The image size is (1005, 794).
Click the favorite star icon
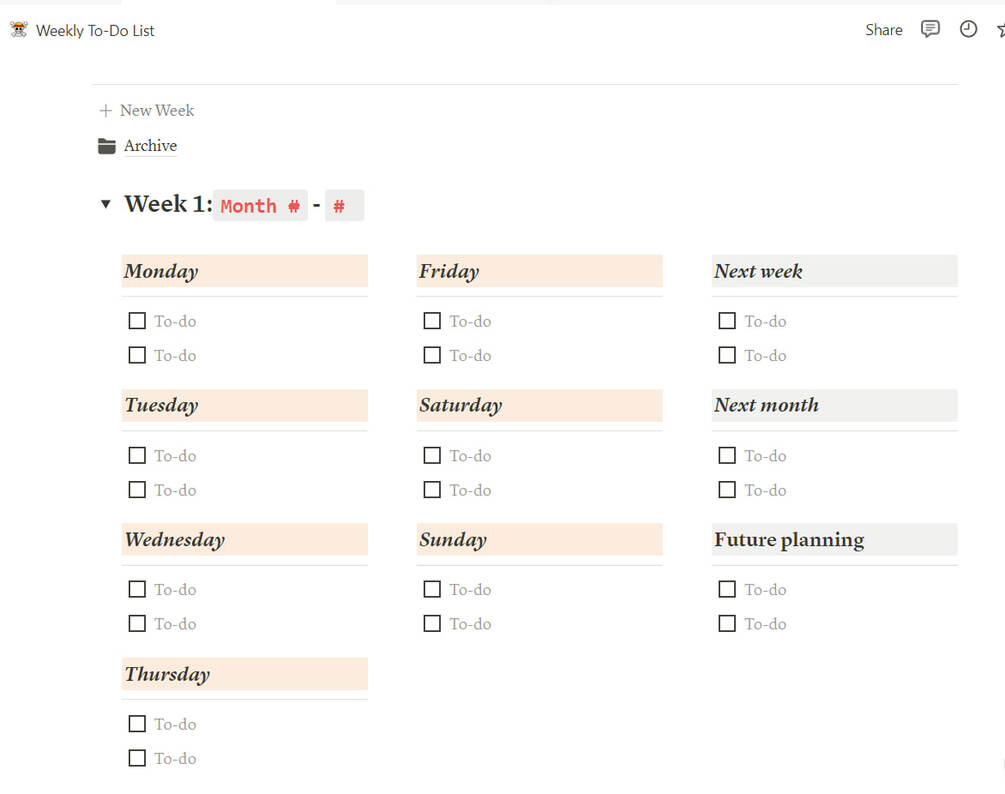click(x=1000, y=30)
